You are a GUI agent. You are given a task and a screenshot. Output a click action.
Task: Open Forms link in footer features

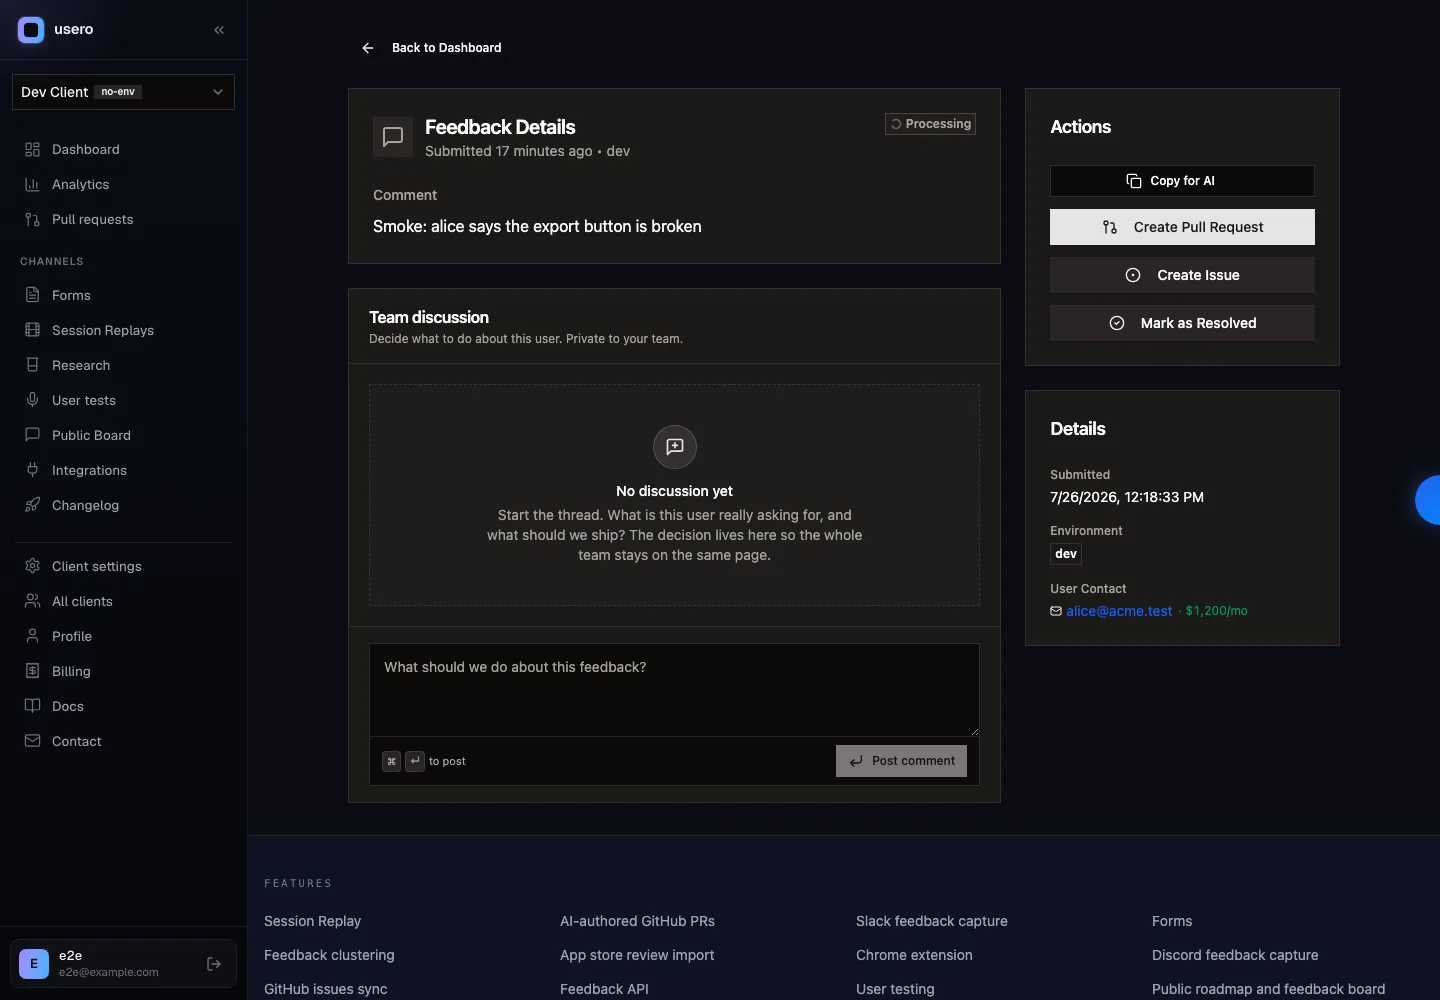click(x=1172, y=921)
